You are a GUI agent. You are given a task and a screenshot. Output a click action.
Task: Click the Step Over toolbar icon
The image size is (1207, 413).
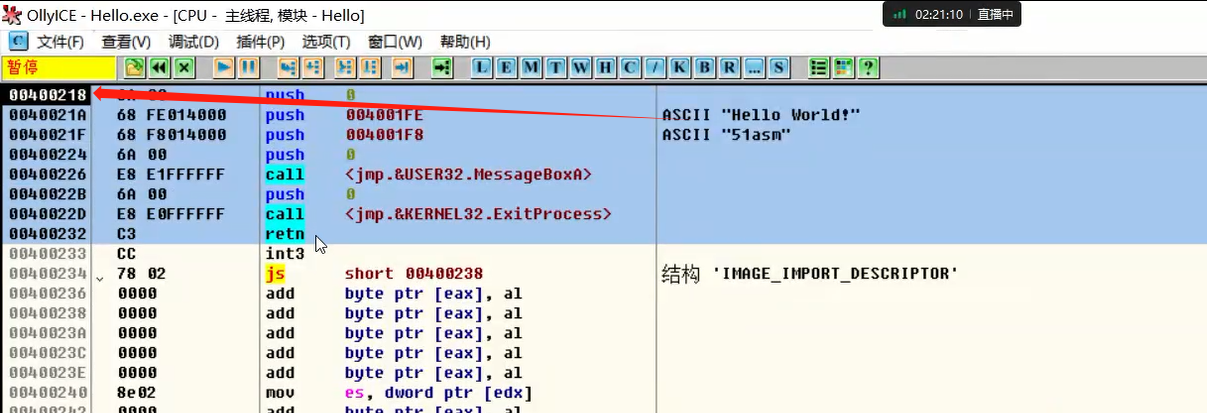tap(313, 67)
